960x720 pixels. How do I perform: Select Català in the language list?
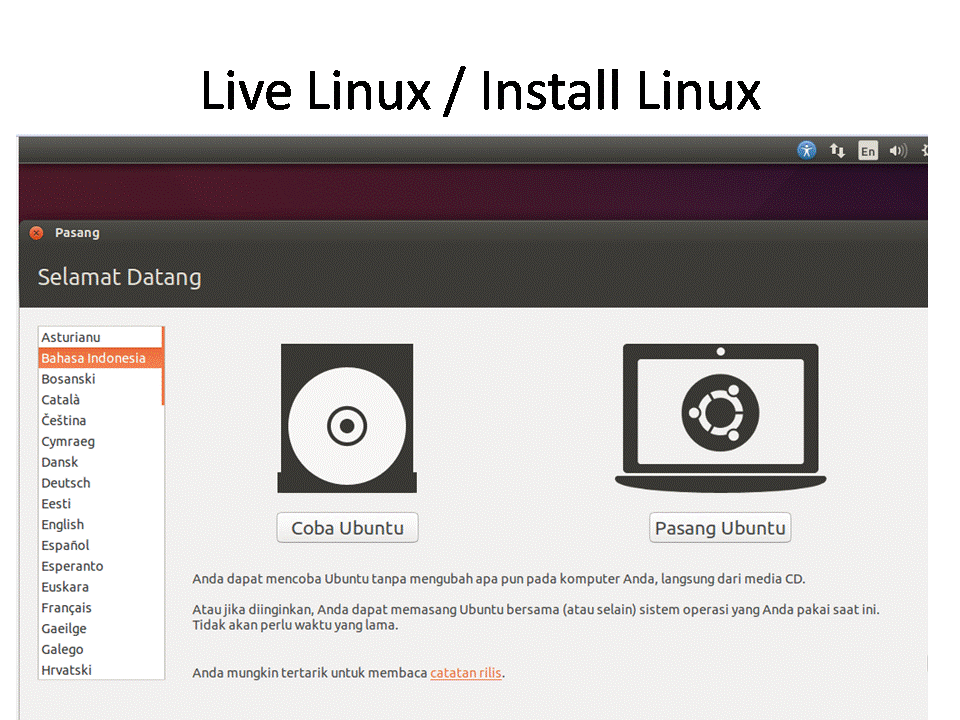(100, 400)
